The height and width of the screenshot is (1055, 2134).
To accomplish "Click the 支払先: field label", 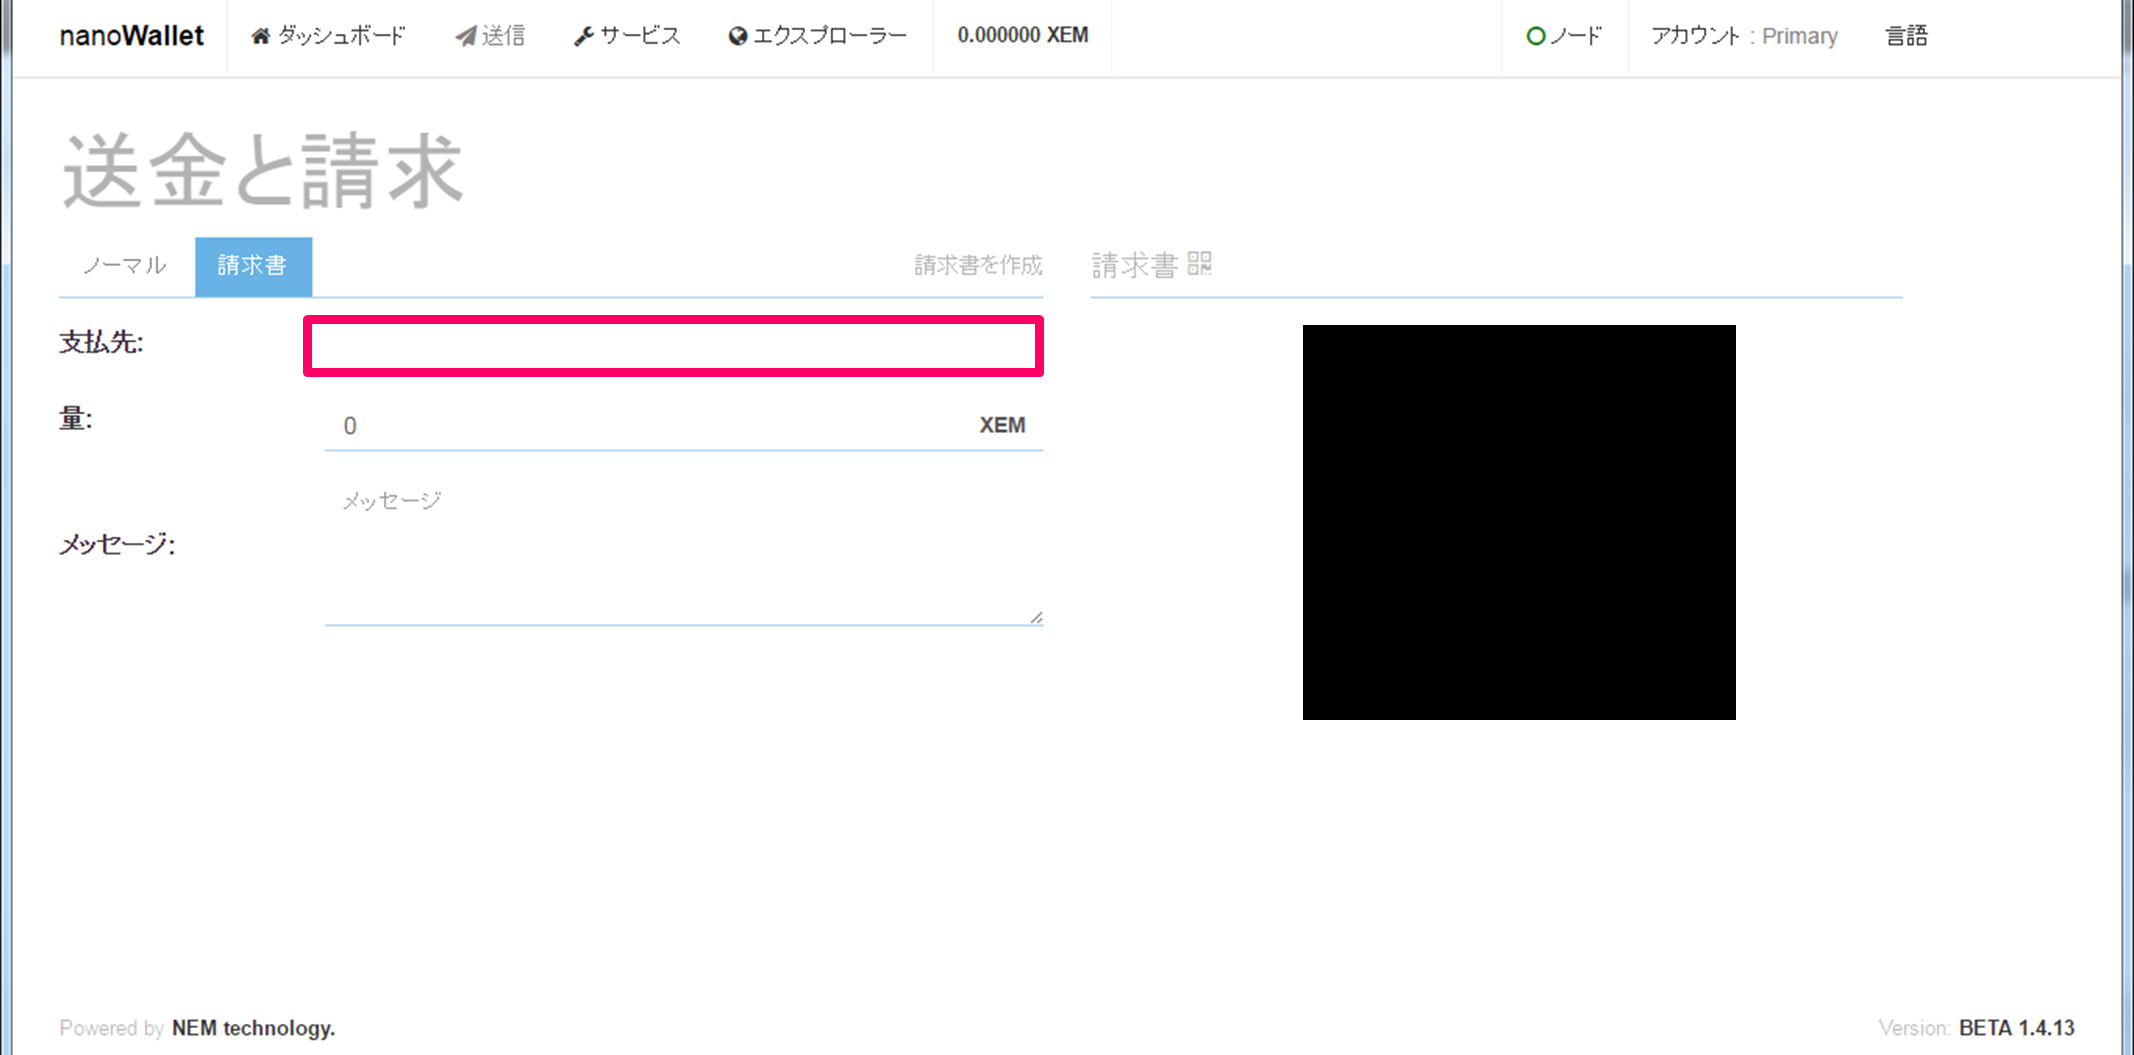I will click(x=101, y=342).
